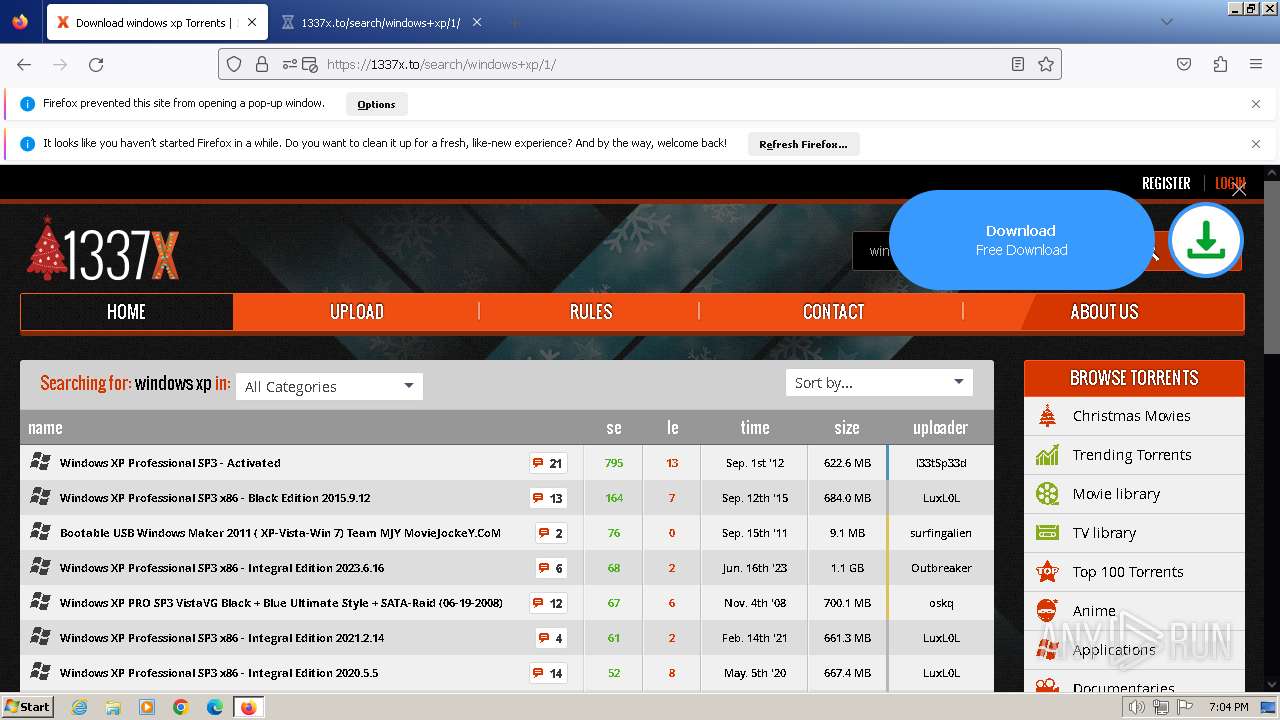Viewport: 1280px width, 720px height.
Task: Click the Top 100 Torrents star icon
Action: (1047, 572)
